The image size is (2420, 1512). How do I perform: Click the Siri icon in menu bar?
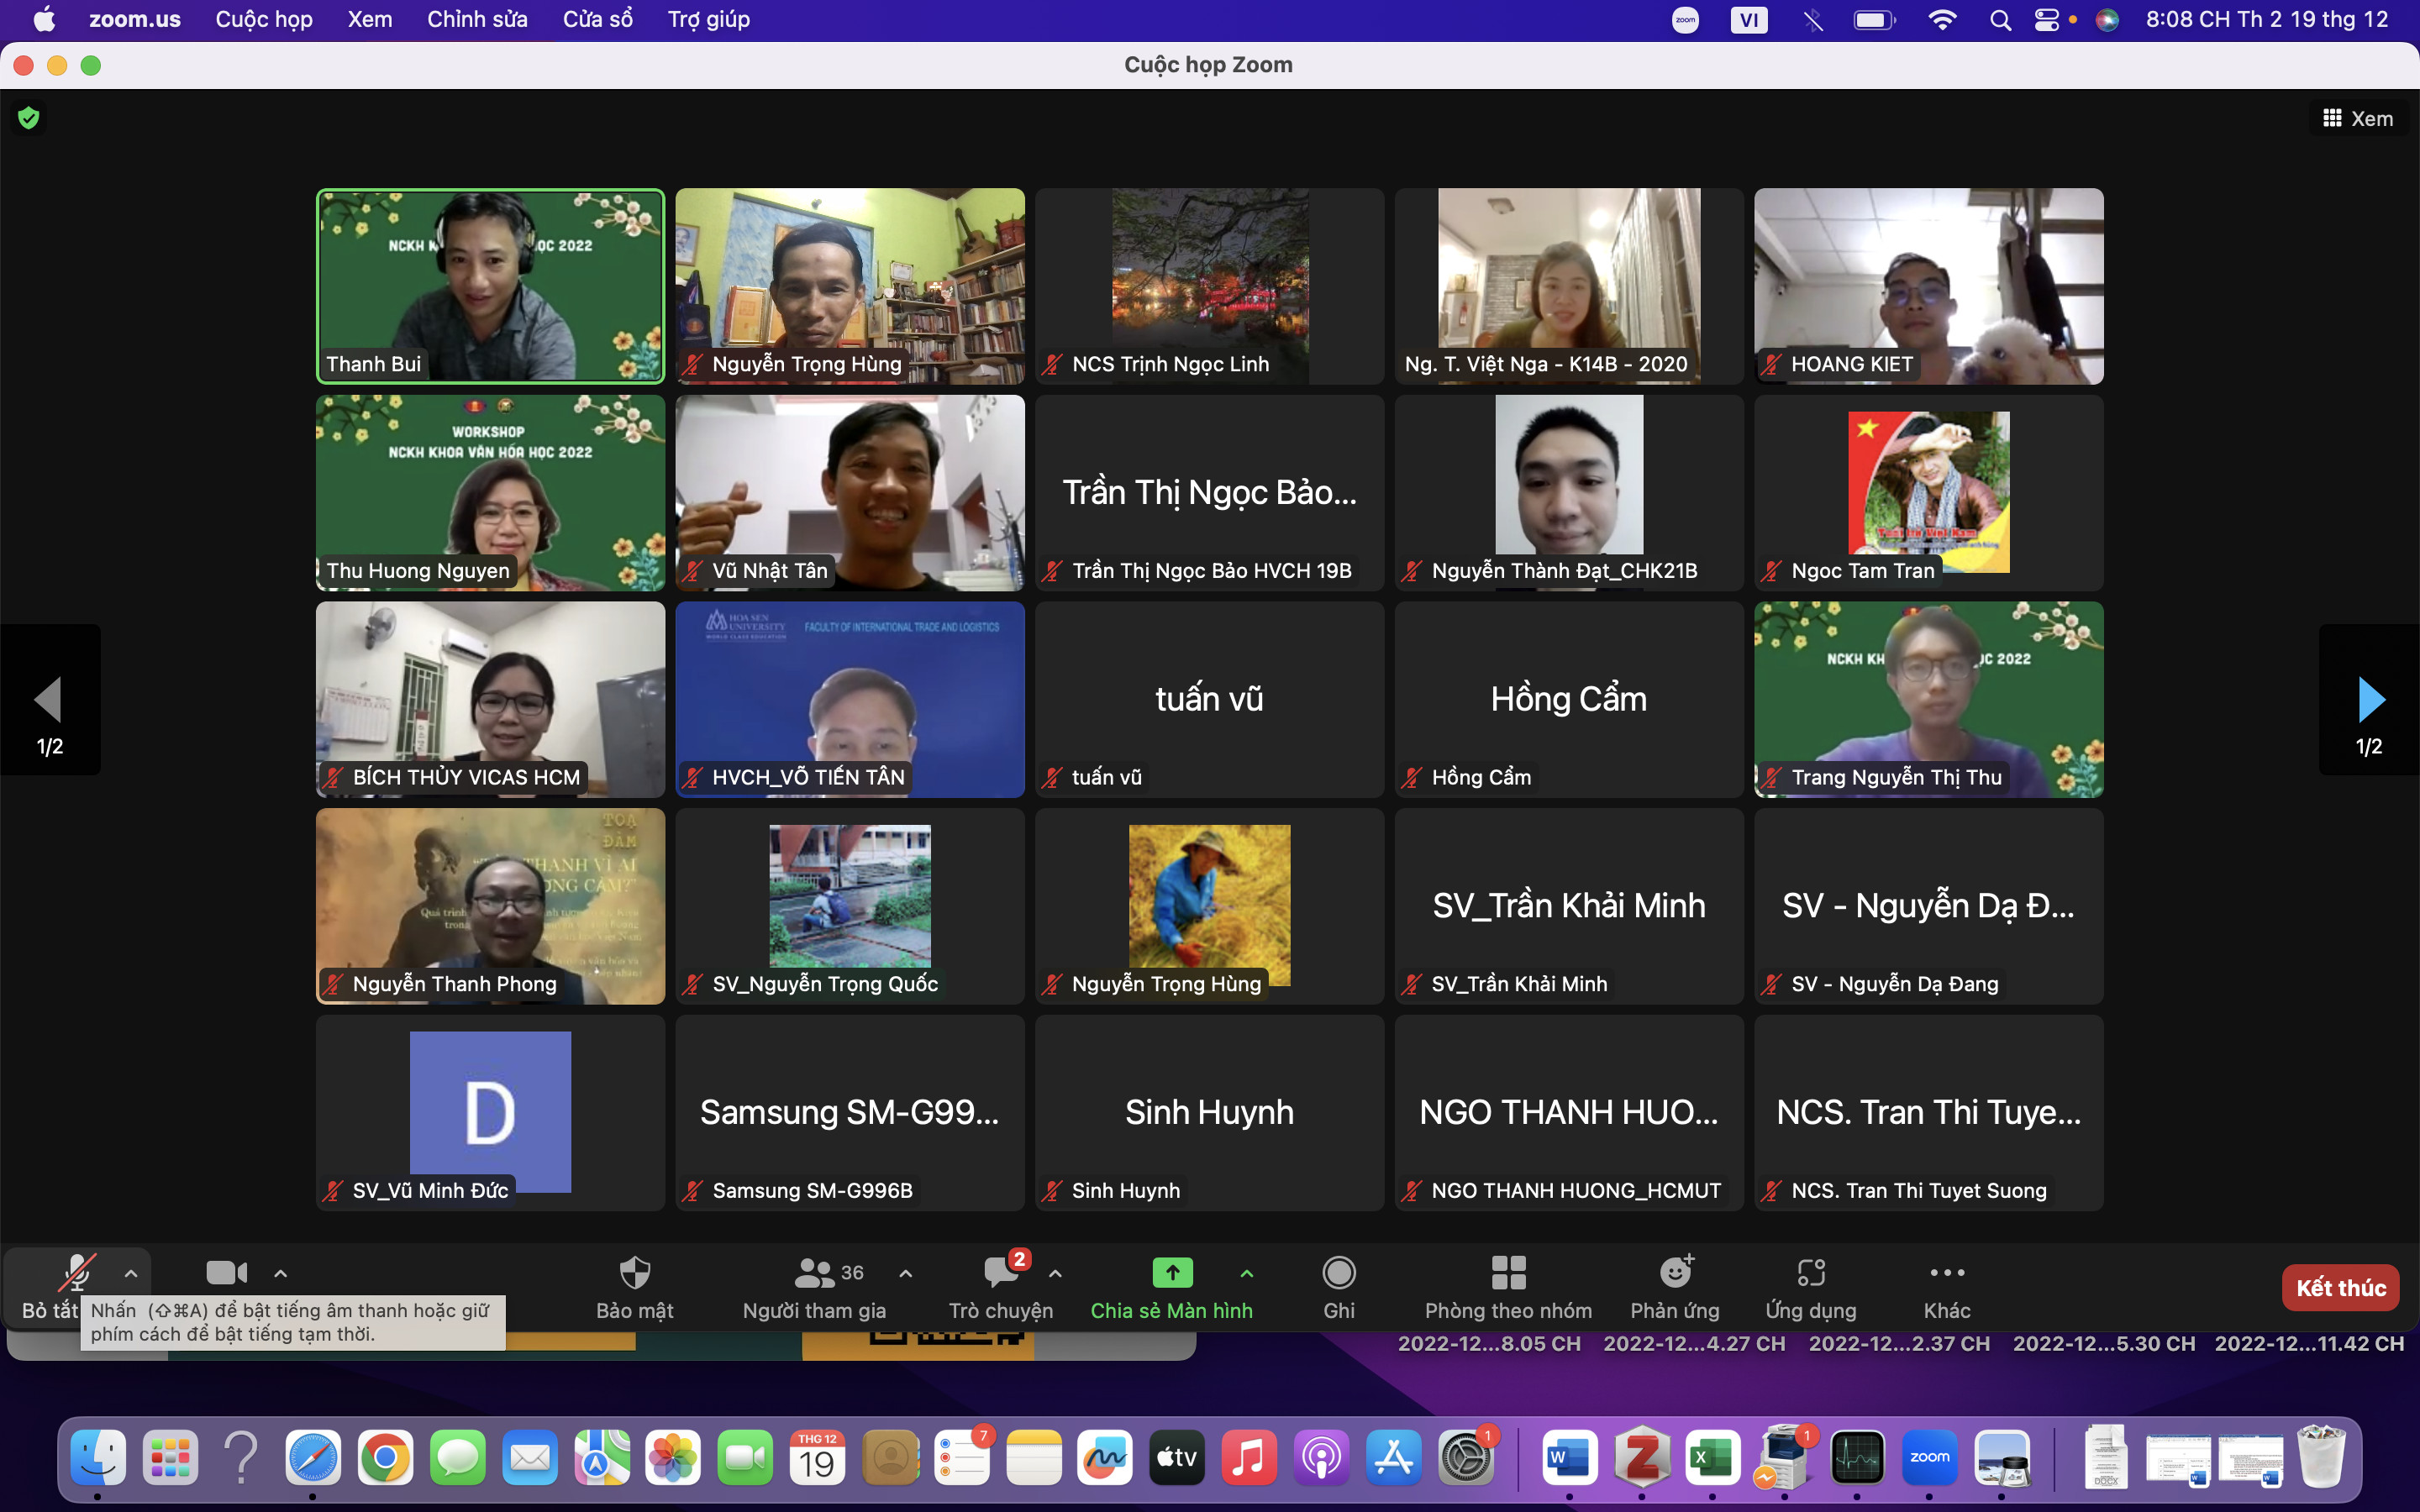pos(2107,20)
